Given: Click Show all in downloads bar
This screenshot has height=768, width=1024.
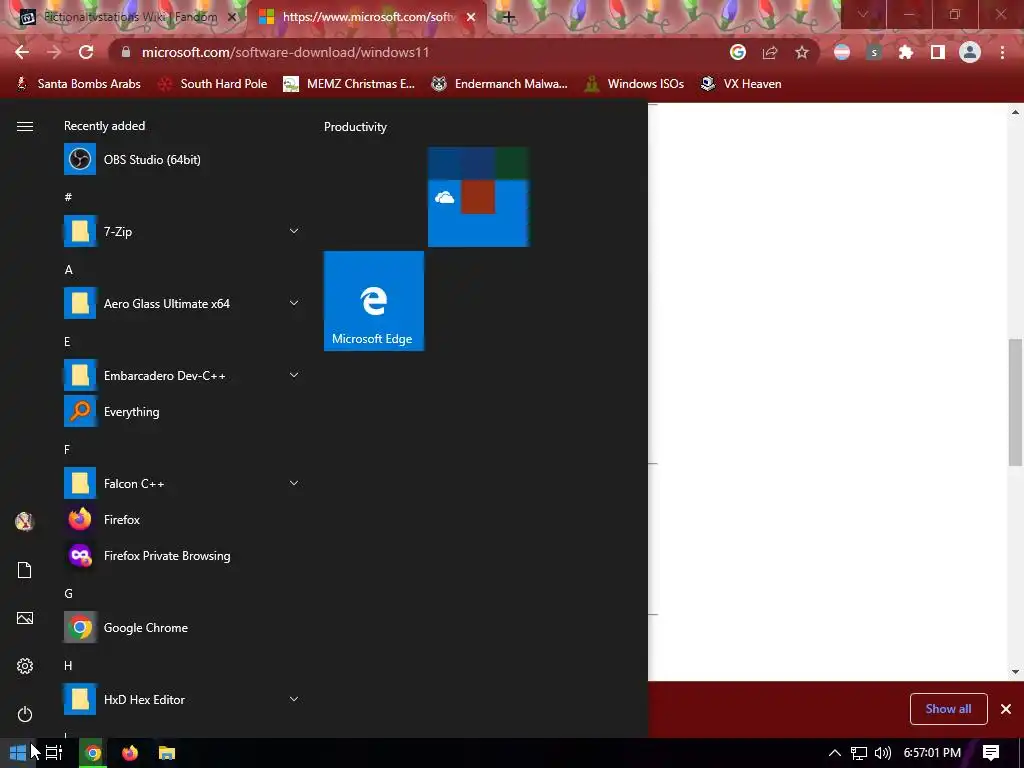Looking at the screenshot, I should (x=948, y=709).
